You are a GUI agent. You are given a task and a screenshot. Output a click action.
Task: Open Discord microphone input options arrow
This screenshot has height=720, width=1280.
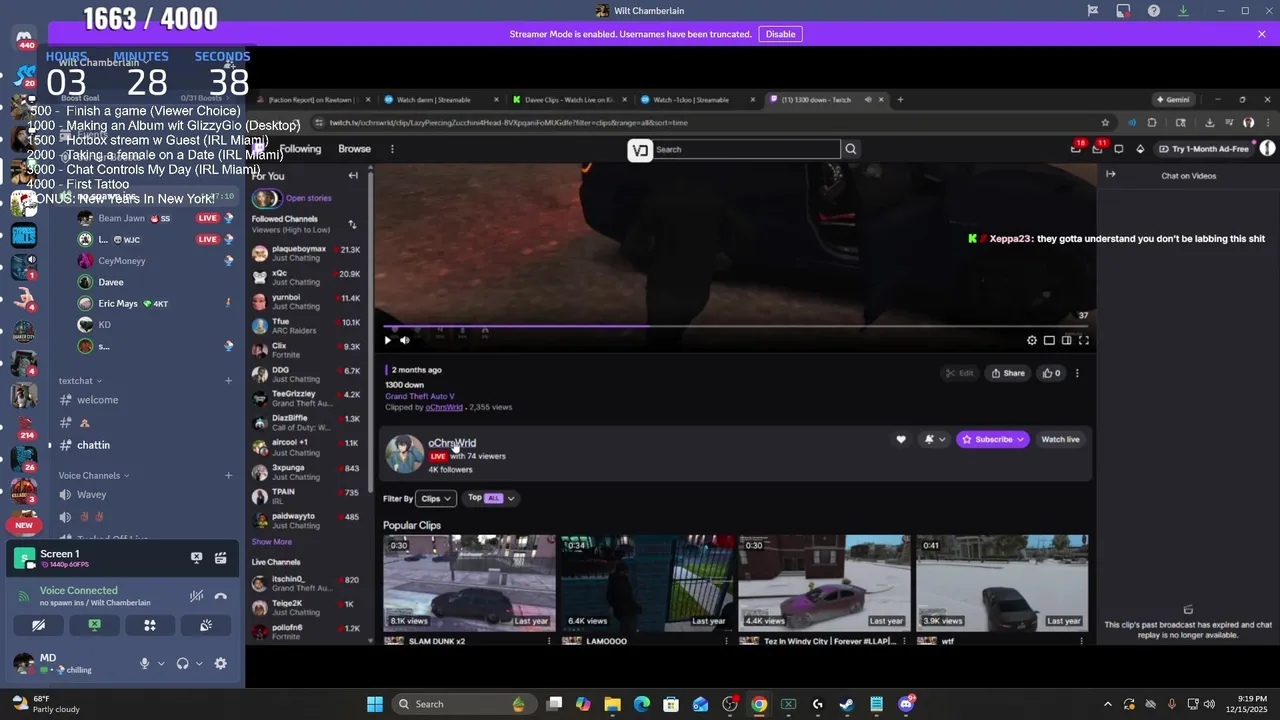pos(161,664)
